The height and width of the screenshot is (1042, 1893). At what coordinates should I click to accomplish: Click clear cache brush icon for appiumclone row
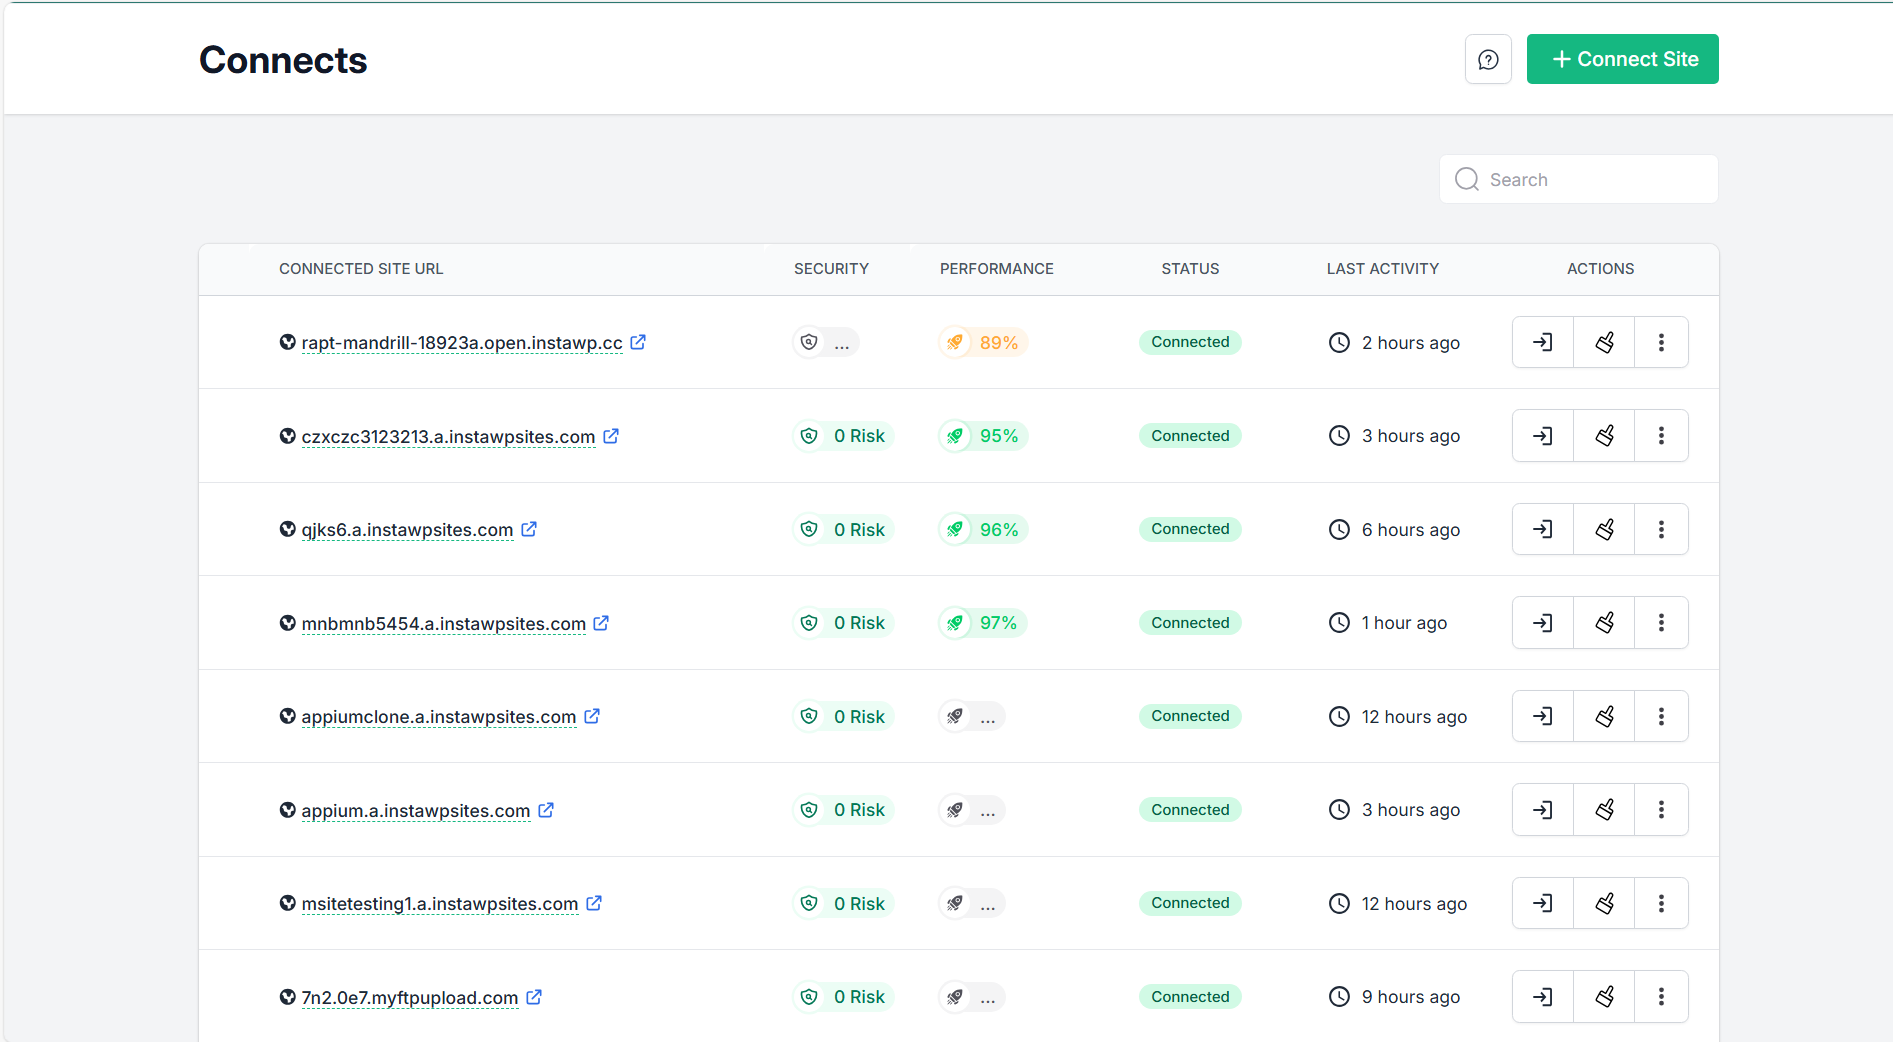point(1604,716)
